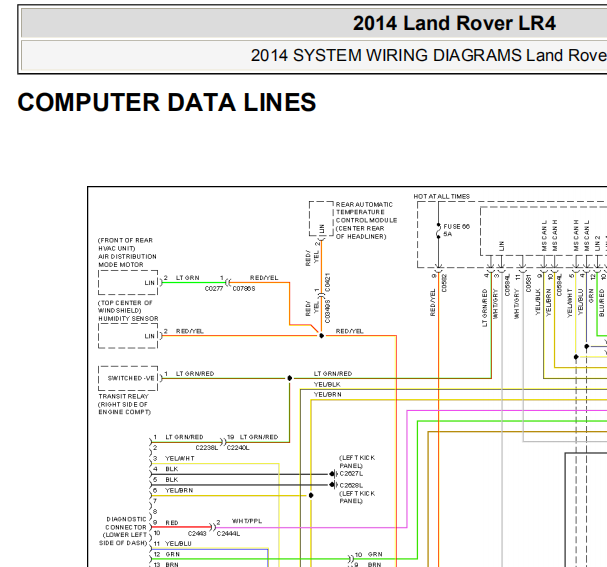Image resolution: width=607 pixels, height=567 pixels.
Task: Click the "COMPUTER DATA LINES" heading
Action: click(x=167, y=103)
